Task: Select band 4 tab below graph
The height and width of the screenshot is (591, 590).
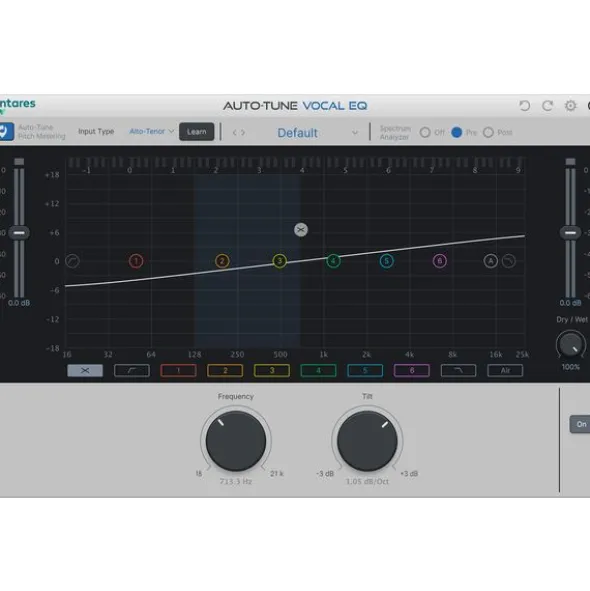Action: pyautogui.click(x=319, y=371)
